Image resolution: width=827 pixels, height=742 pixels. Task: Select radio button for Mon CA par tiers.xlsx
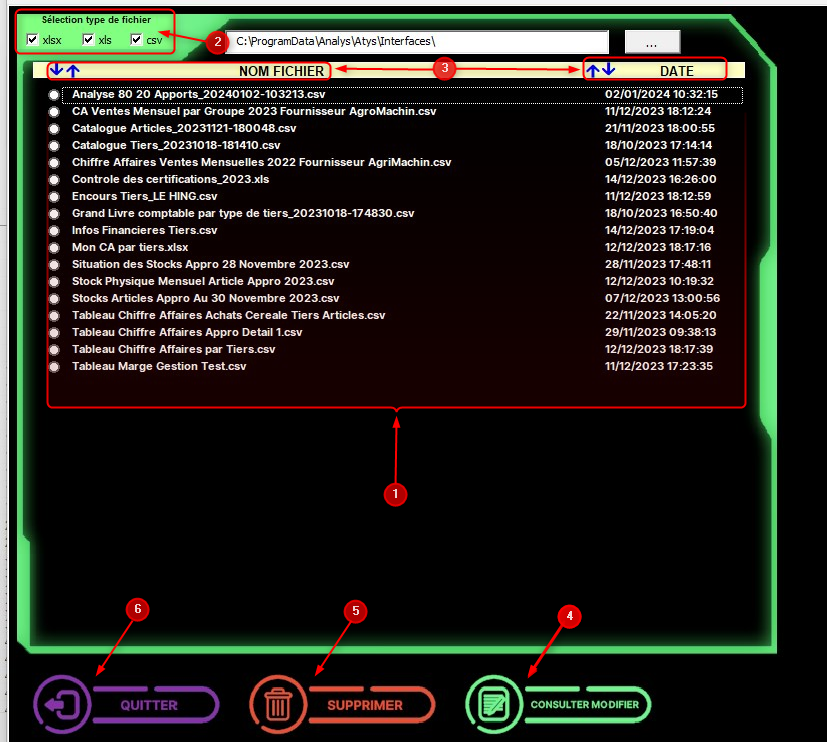[54, 248]
